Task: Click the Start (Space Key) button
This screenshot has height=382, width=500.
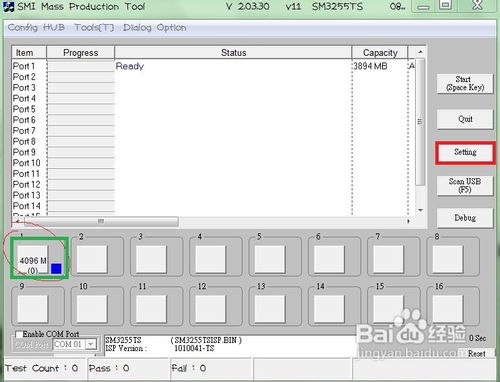Action: pyautogui.click(x=465, y=84)
